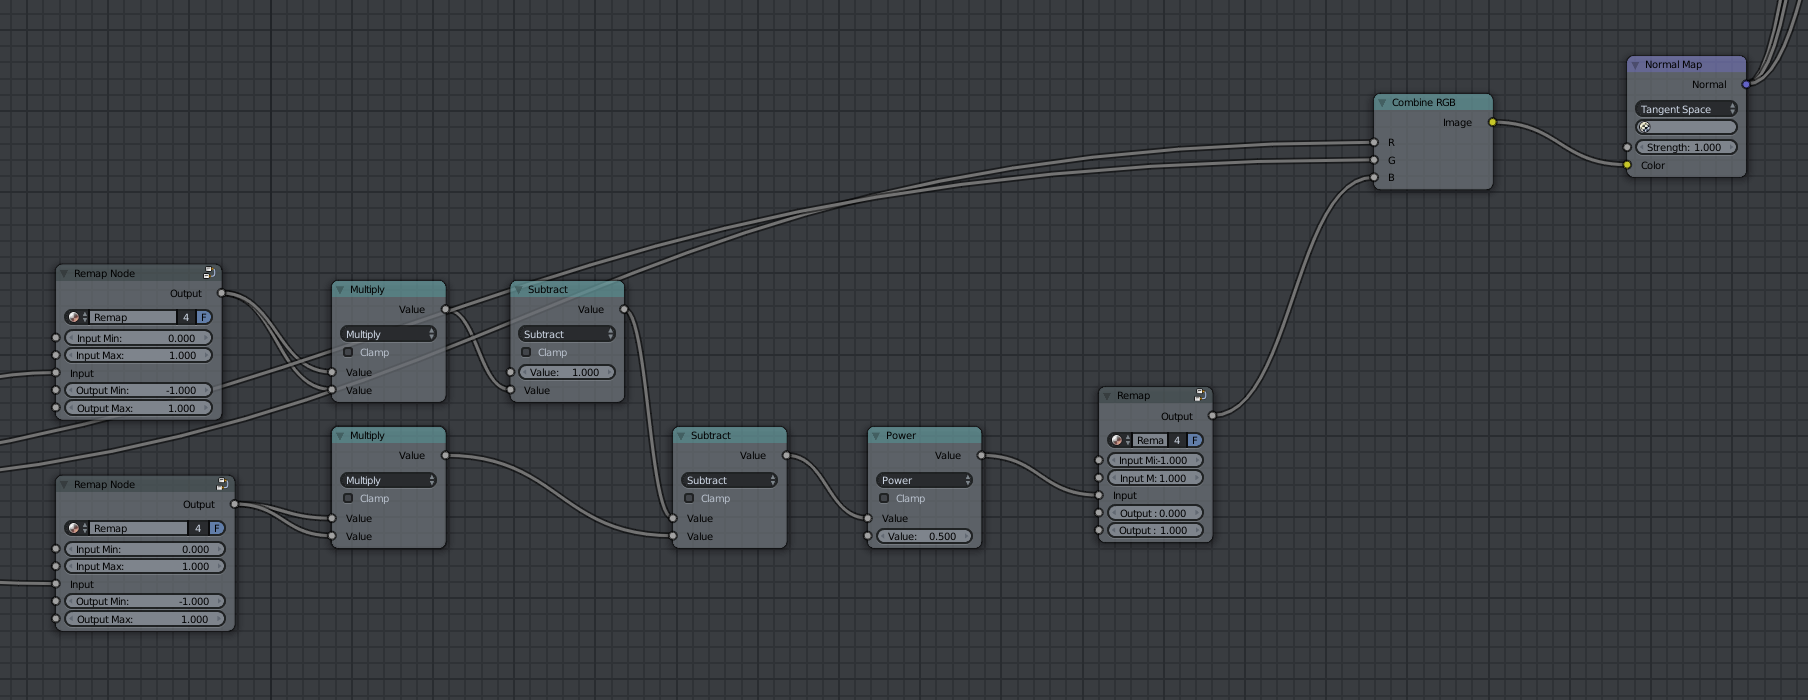Click Output Min -1.000 on upper Remap Node
Viewport: 1808px width, 700px height.
(138, 390)
